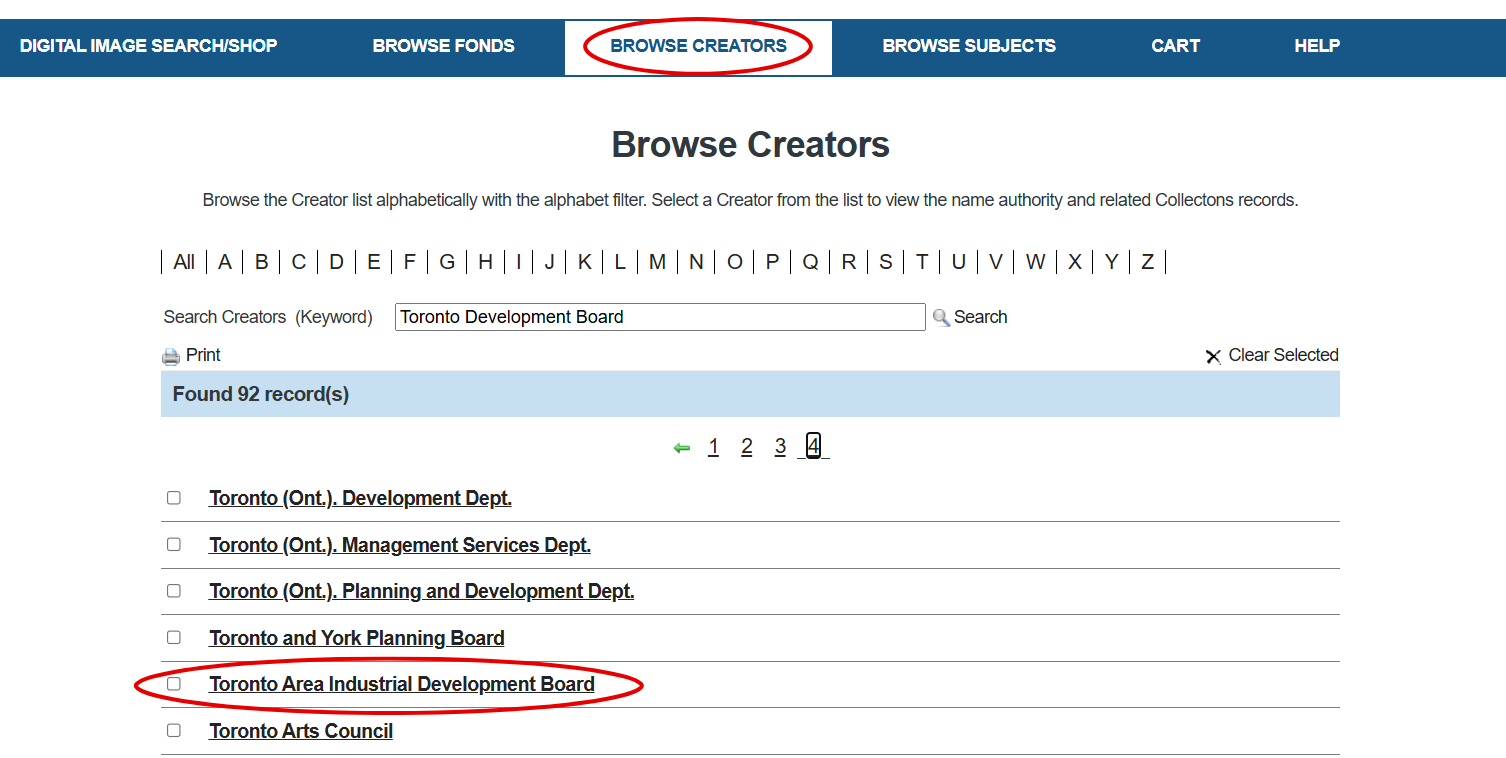Screen dimensions: 1506x758
Task: Go to results page 2
Action: 746,447
